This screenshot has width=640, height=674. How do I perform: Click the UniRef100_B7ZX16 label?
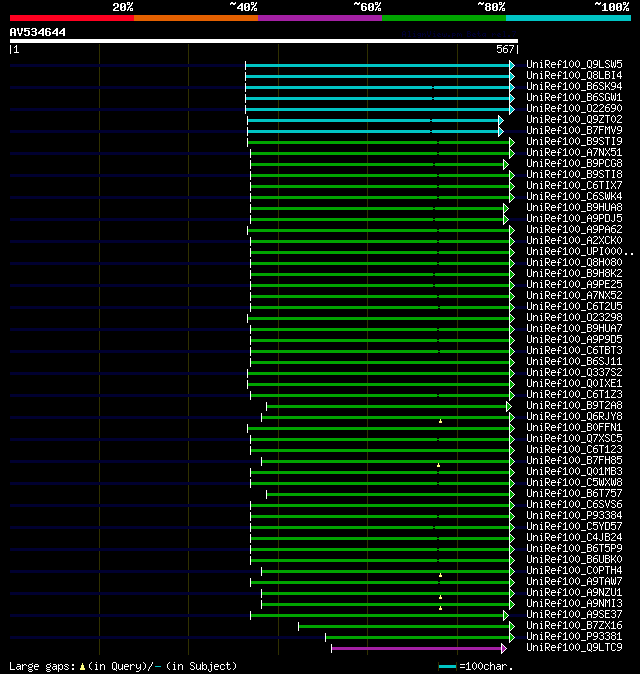tap(574, 625)
